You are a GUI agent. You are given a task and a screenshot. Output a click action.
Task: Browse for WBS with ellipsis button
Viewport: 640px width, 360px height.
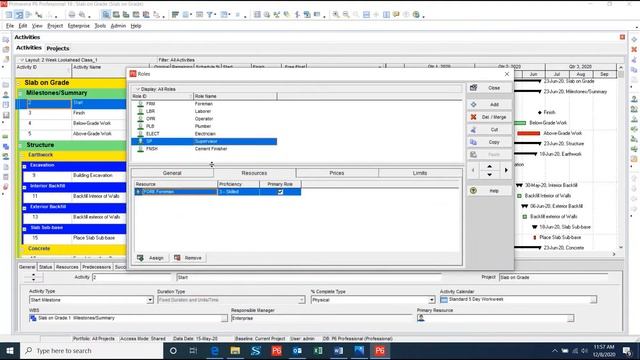click(x=224, y=318)
